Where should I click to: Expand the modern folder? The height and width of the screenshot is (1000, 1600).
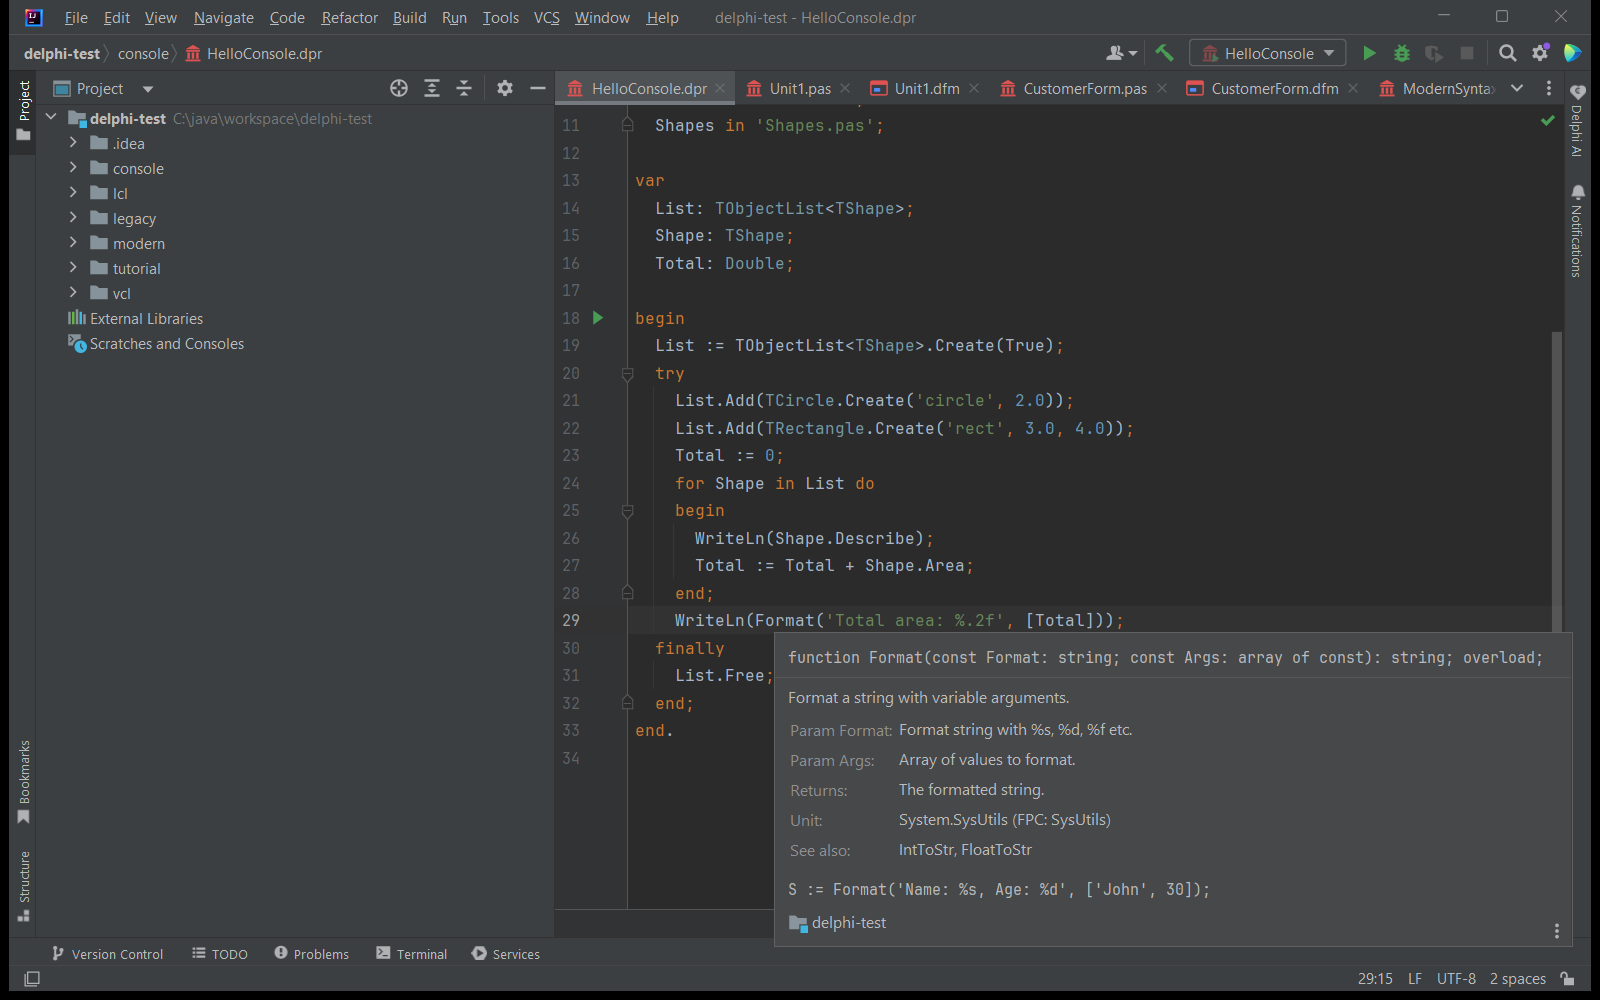tap(73, 243)
